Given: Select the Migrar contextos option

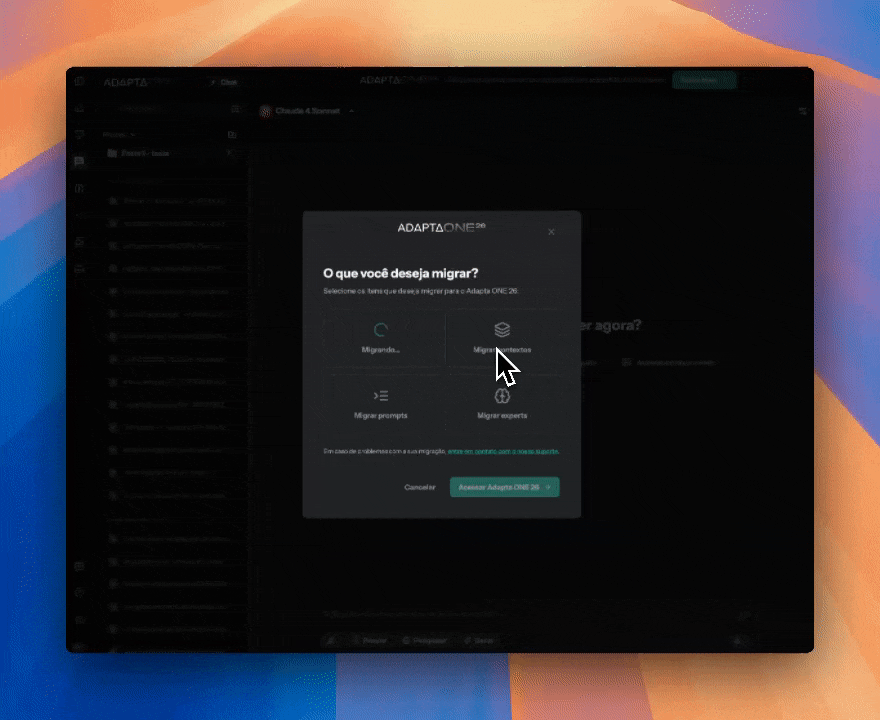Looking at the screenshot, I should [502, 338].
